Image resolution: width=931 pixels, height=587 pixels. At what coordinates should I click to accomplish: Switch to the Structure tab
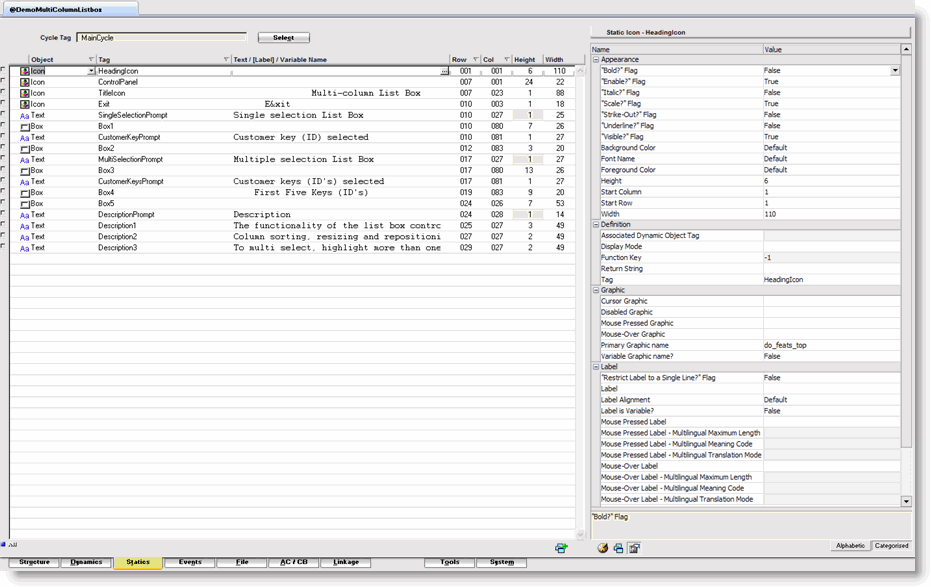click(x=34, y=562)
